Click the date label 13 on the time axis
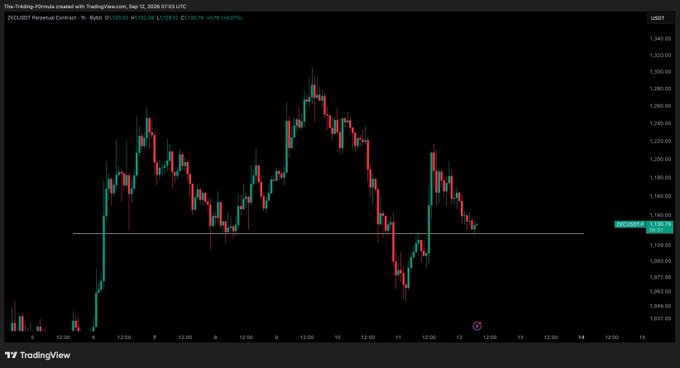680x368 pixels. click(x=520, y=337)
